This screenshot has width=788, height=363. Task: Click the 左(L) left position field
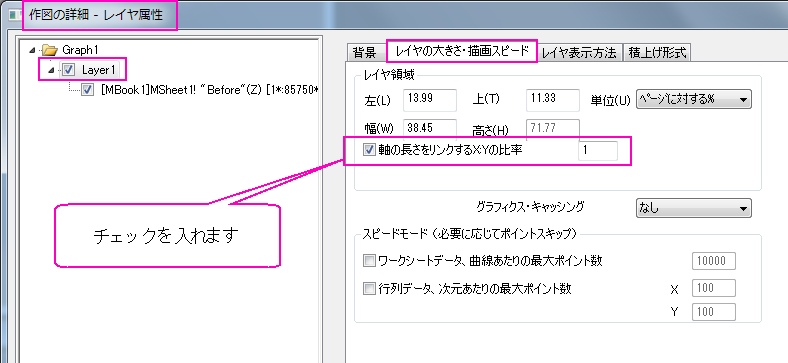(430, 100)
